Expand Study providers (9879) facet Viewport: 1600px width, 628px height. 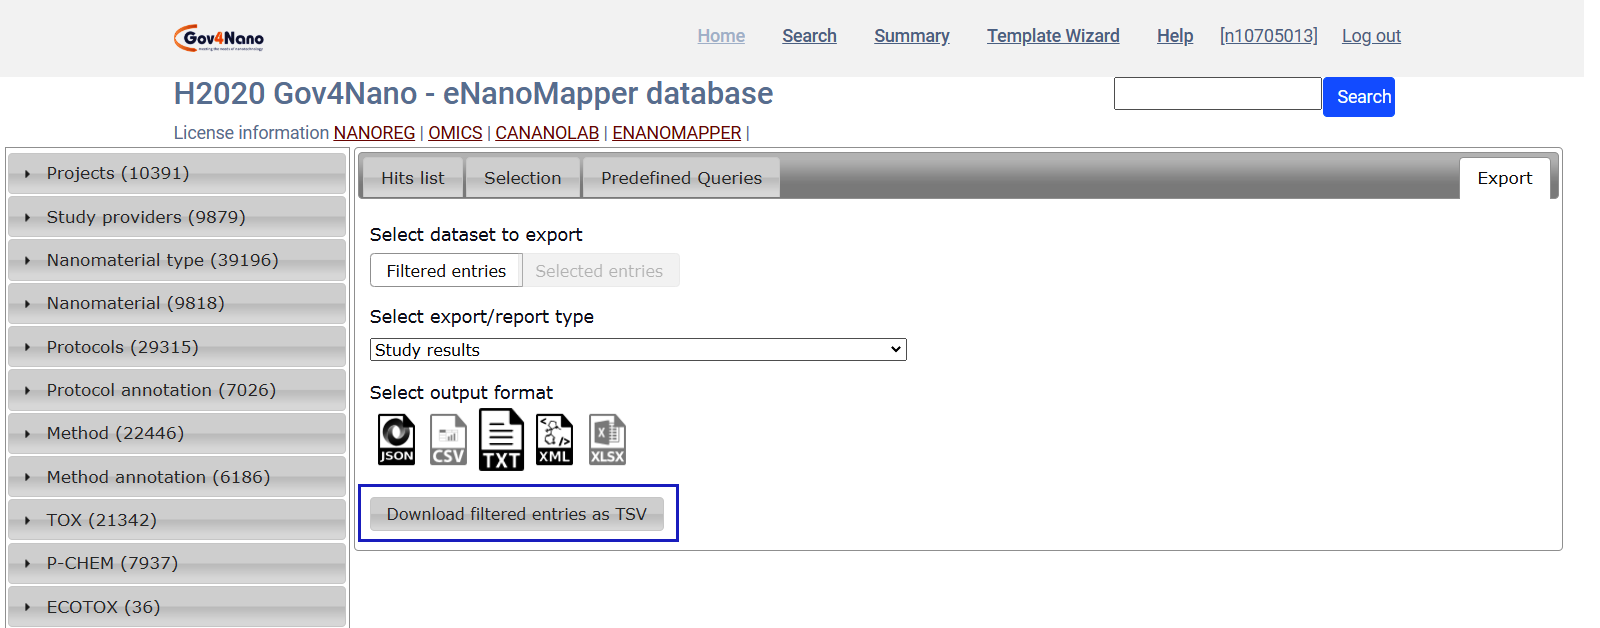coord(177,217)
